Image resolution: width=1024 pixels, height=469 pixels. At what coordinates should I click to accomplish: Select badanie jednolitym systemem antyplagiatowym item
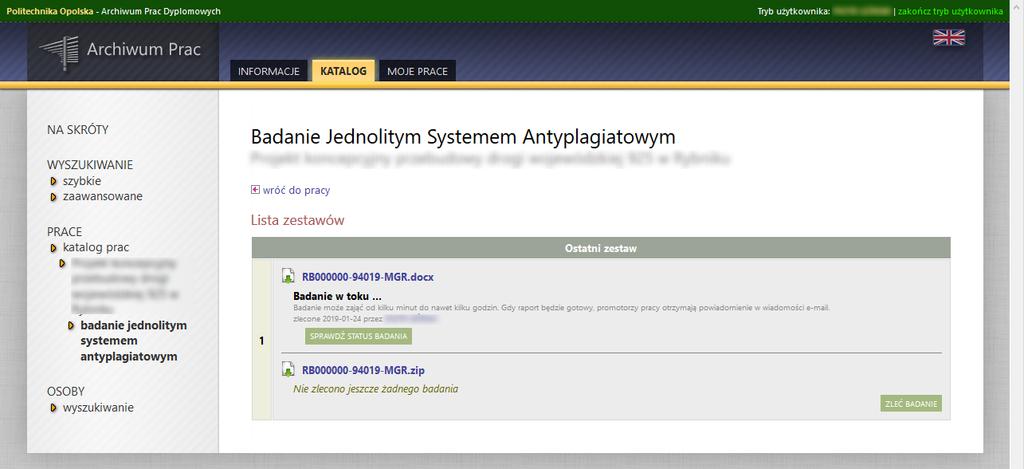click(x=134, y=341)
